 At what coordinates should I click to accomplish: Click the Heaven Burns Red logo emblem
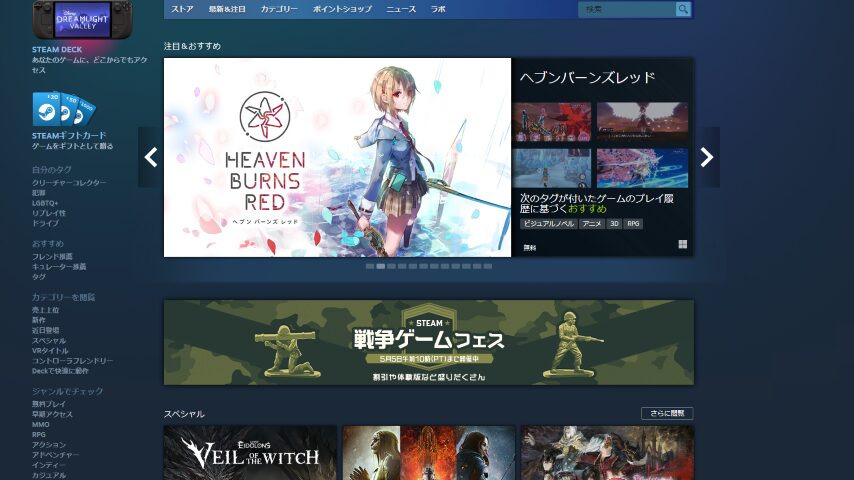click(265, 117)
